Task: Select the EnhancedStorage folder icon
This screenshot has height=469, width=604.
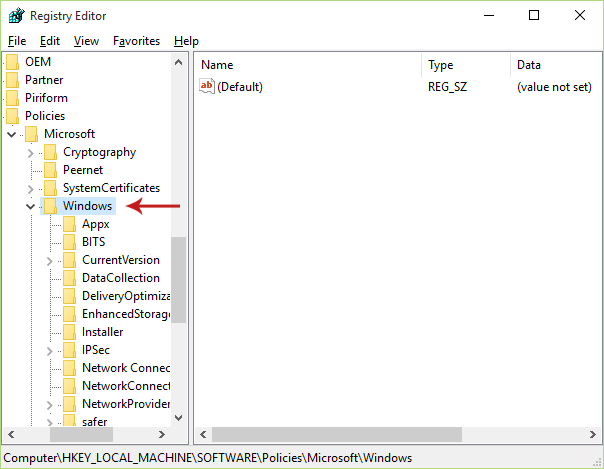Action: [69, 314]
